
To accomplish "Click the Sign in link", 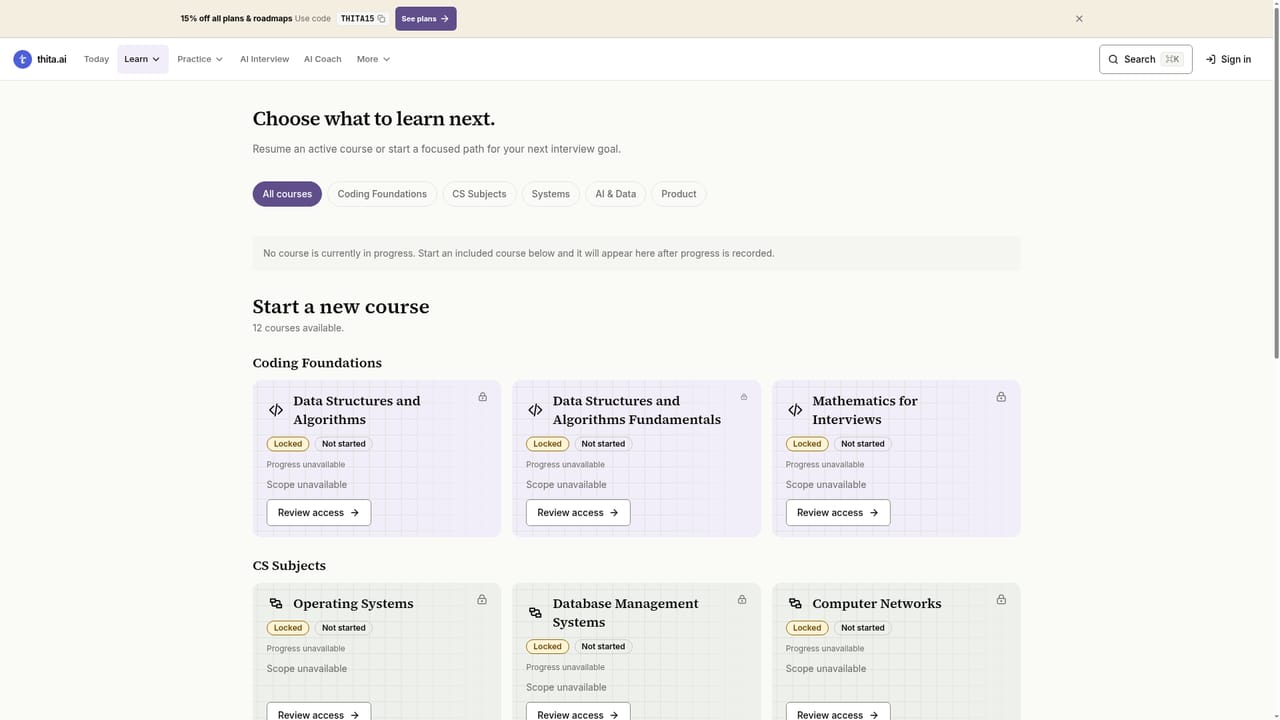I will click(x=1228, y=59).
